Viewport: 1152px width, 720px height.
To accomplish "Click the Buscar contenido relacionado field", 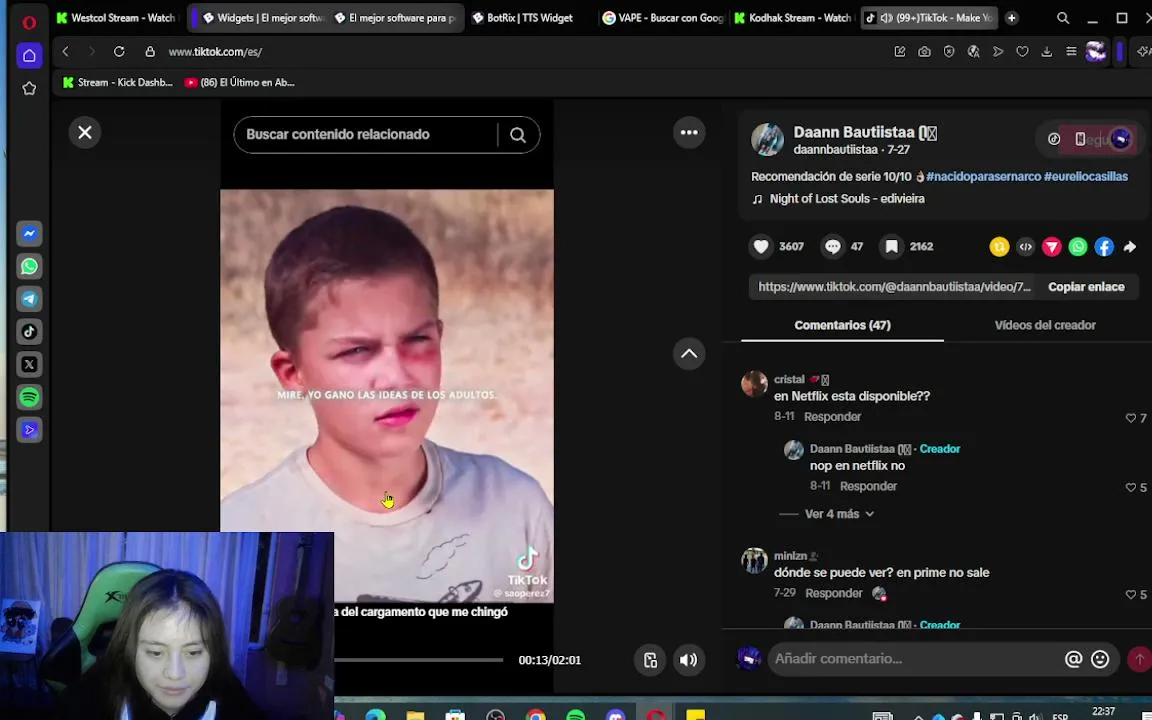I will pyautogui.click(x=367, y=134).
